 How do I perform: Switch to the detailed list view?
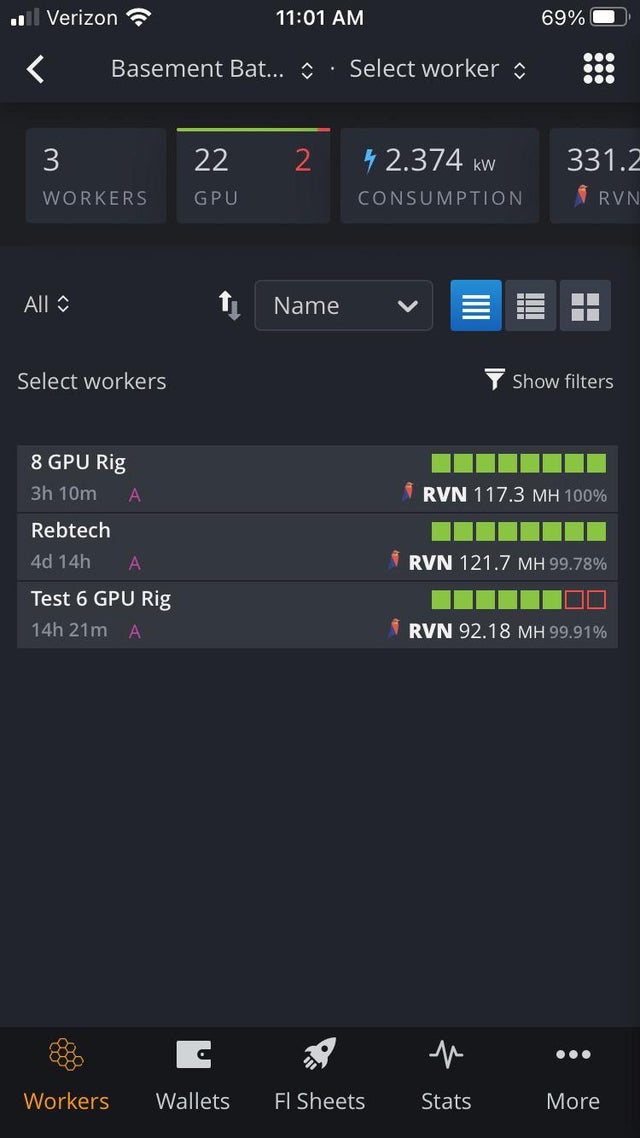(x=530, y=306)
